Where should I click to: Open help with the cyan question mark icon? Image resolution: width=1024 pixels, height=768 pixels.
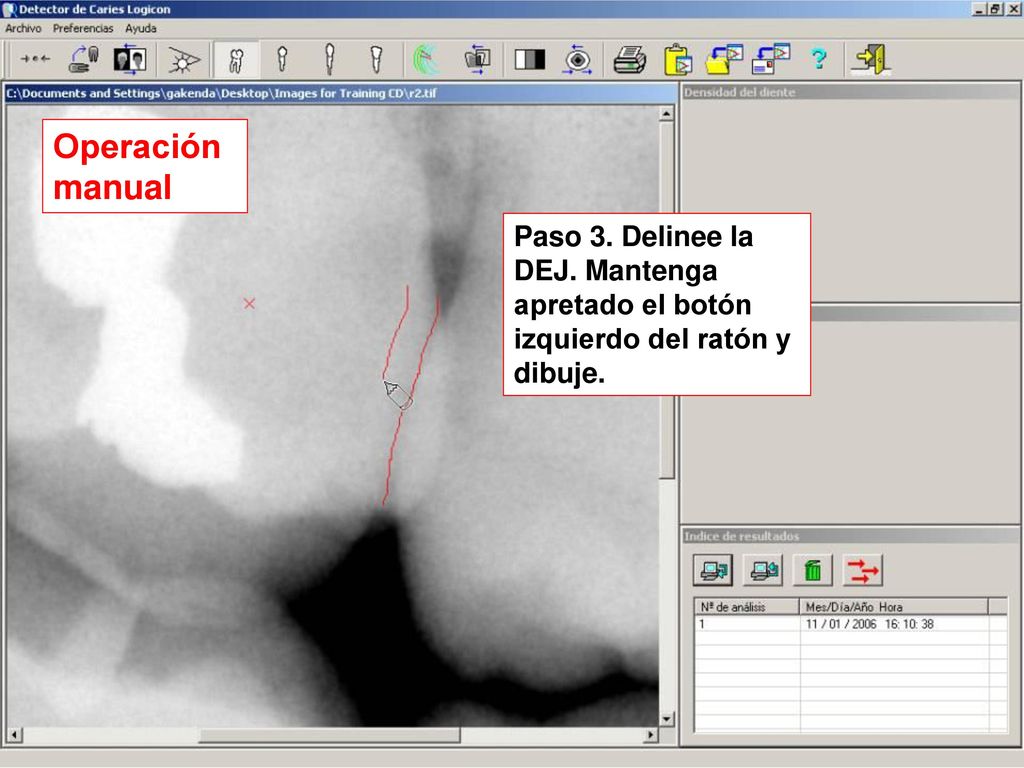818,59
